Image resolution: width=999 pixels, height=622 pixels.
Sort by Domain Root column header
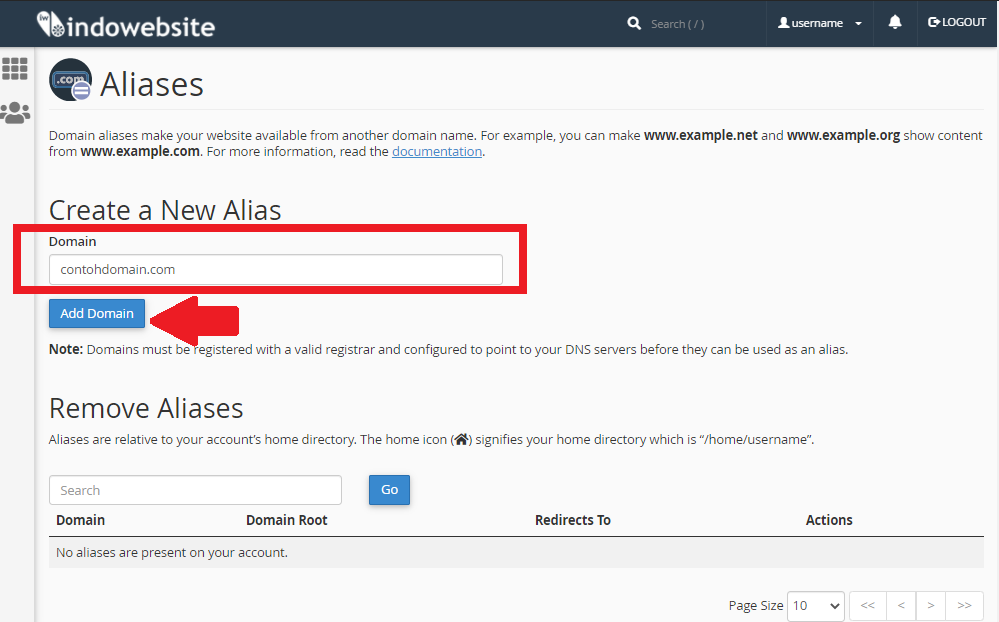coord(286,520)
